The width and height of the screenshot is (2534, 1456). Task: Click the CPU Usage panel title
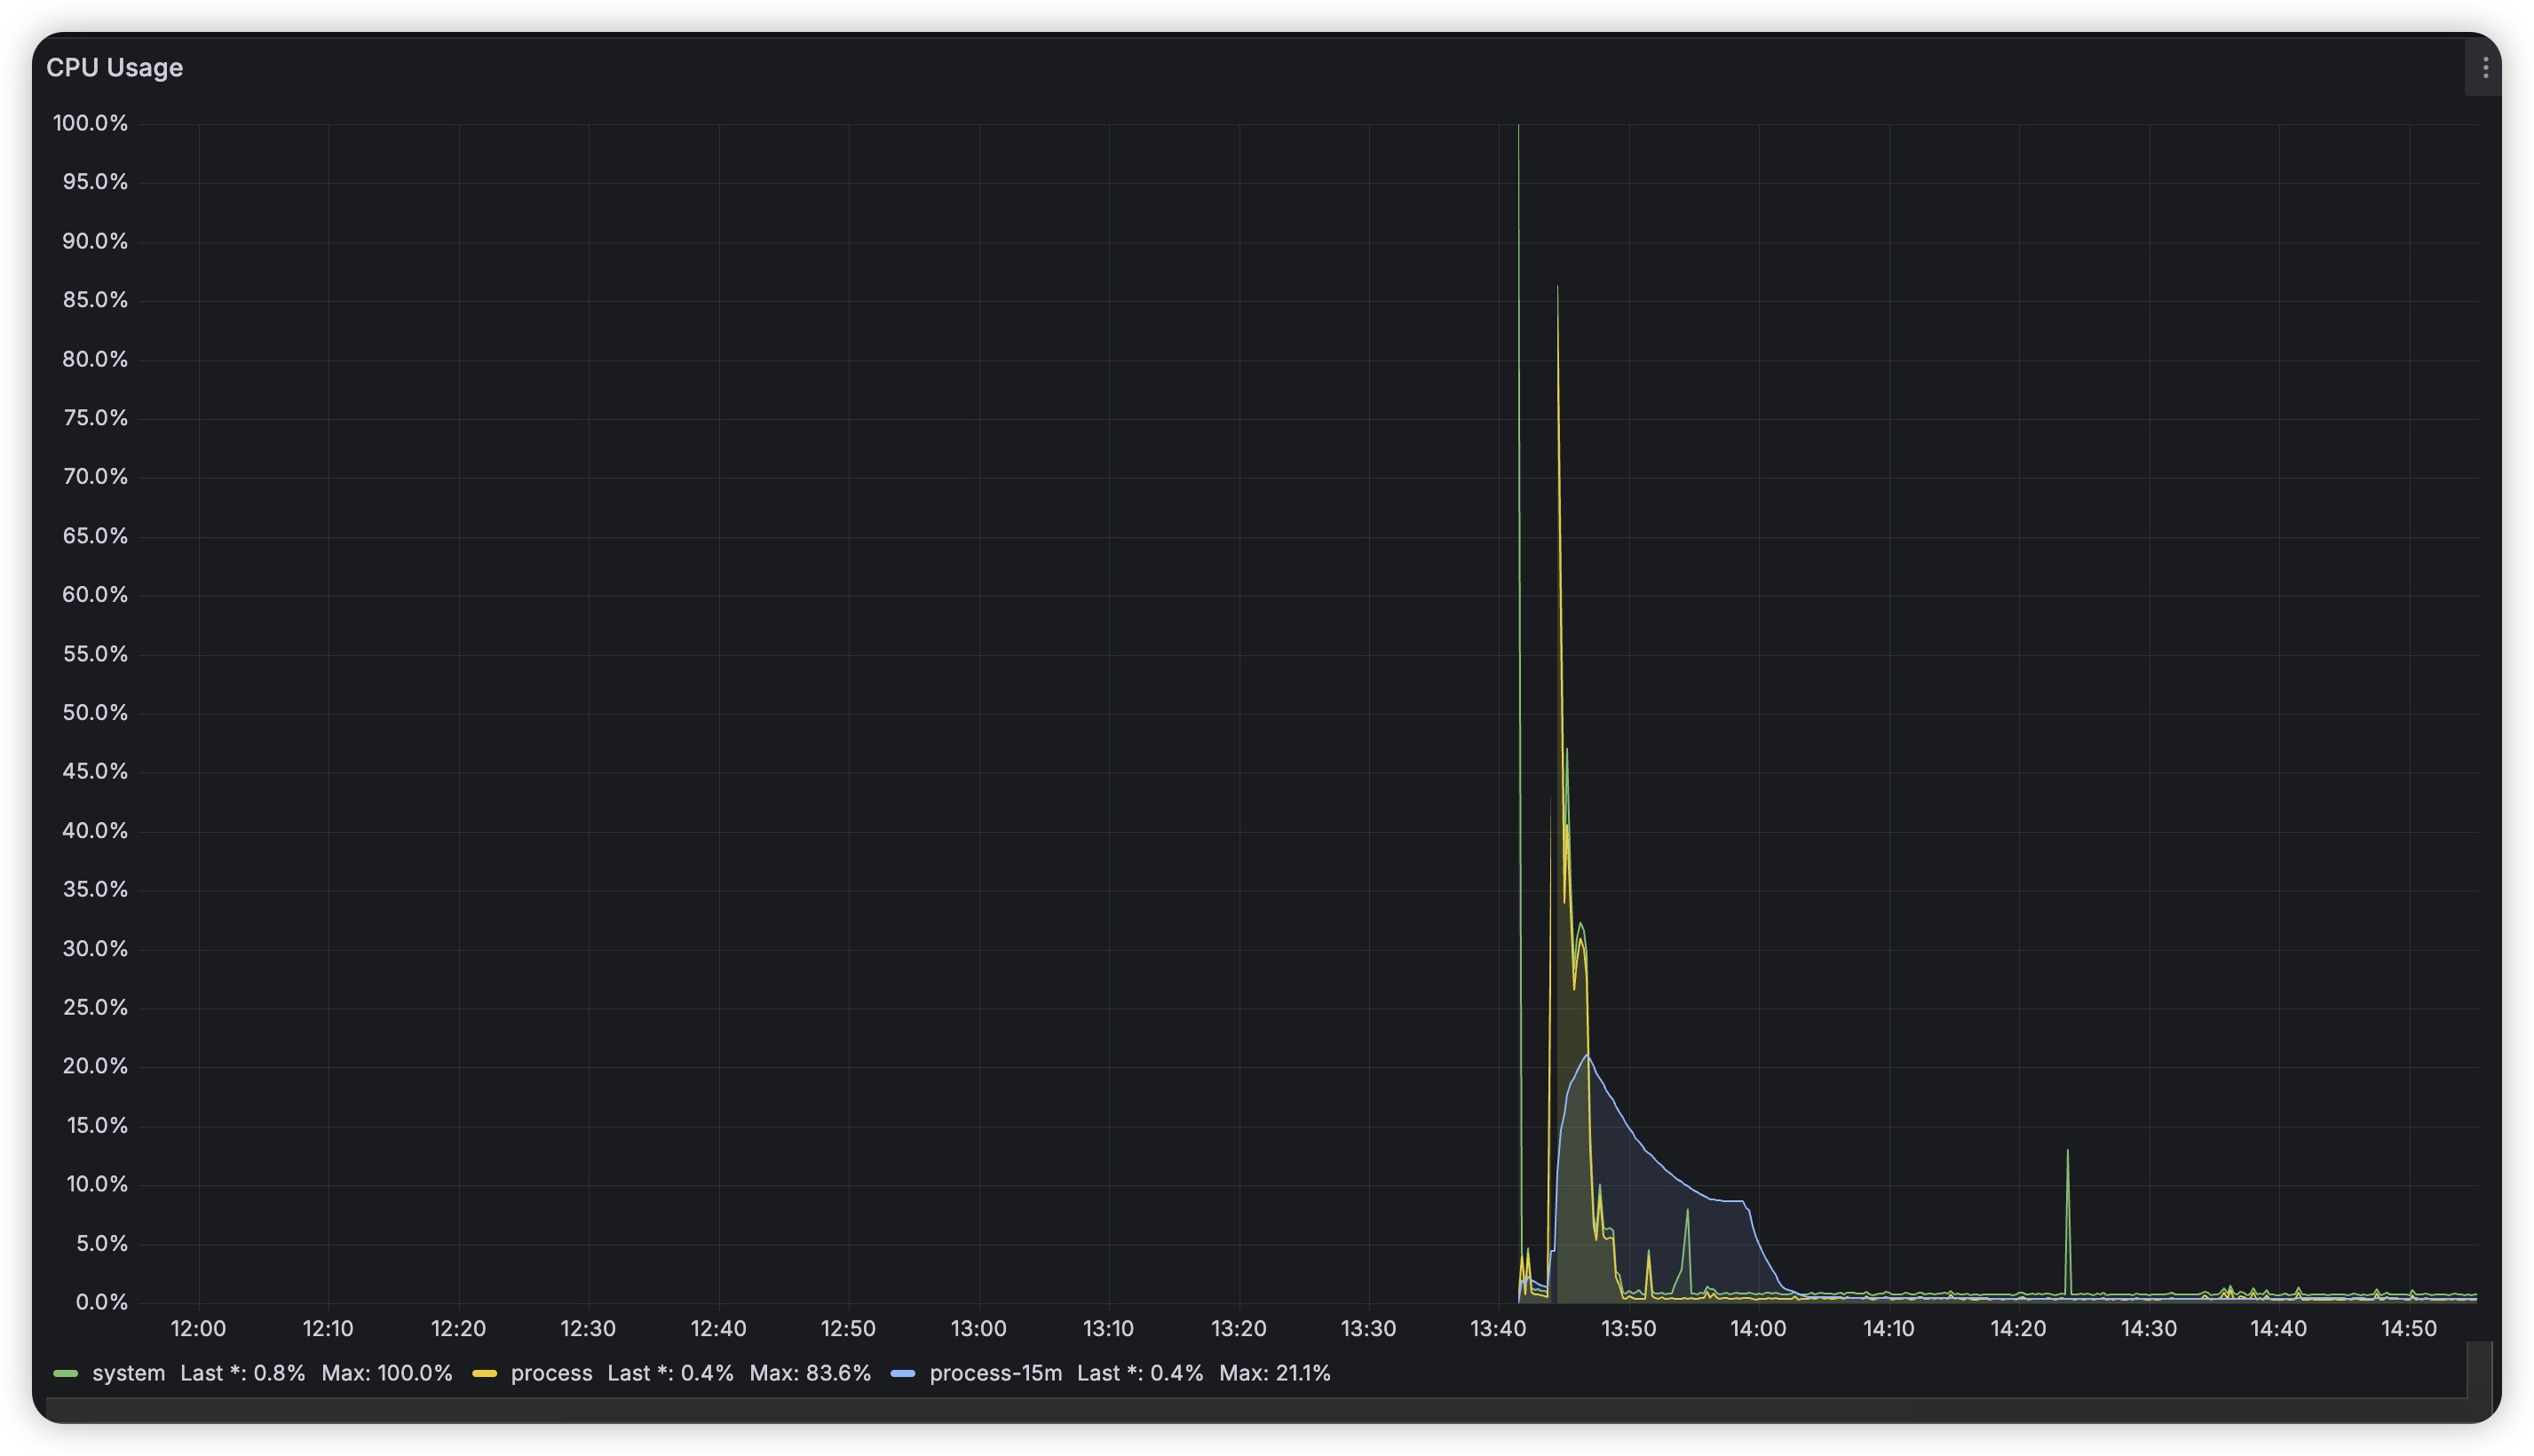tap(114, 67)
